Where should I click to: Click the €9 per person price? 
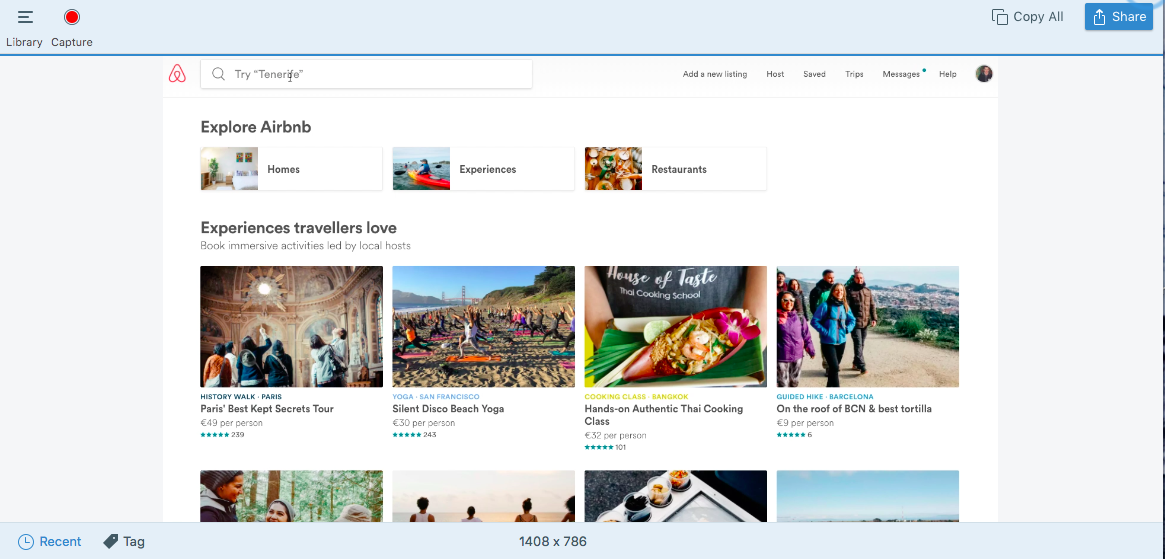pos(805,423)
